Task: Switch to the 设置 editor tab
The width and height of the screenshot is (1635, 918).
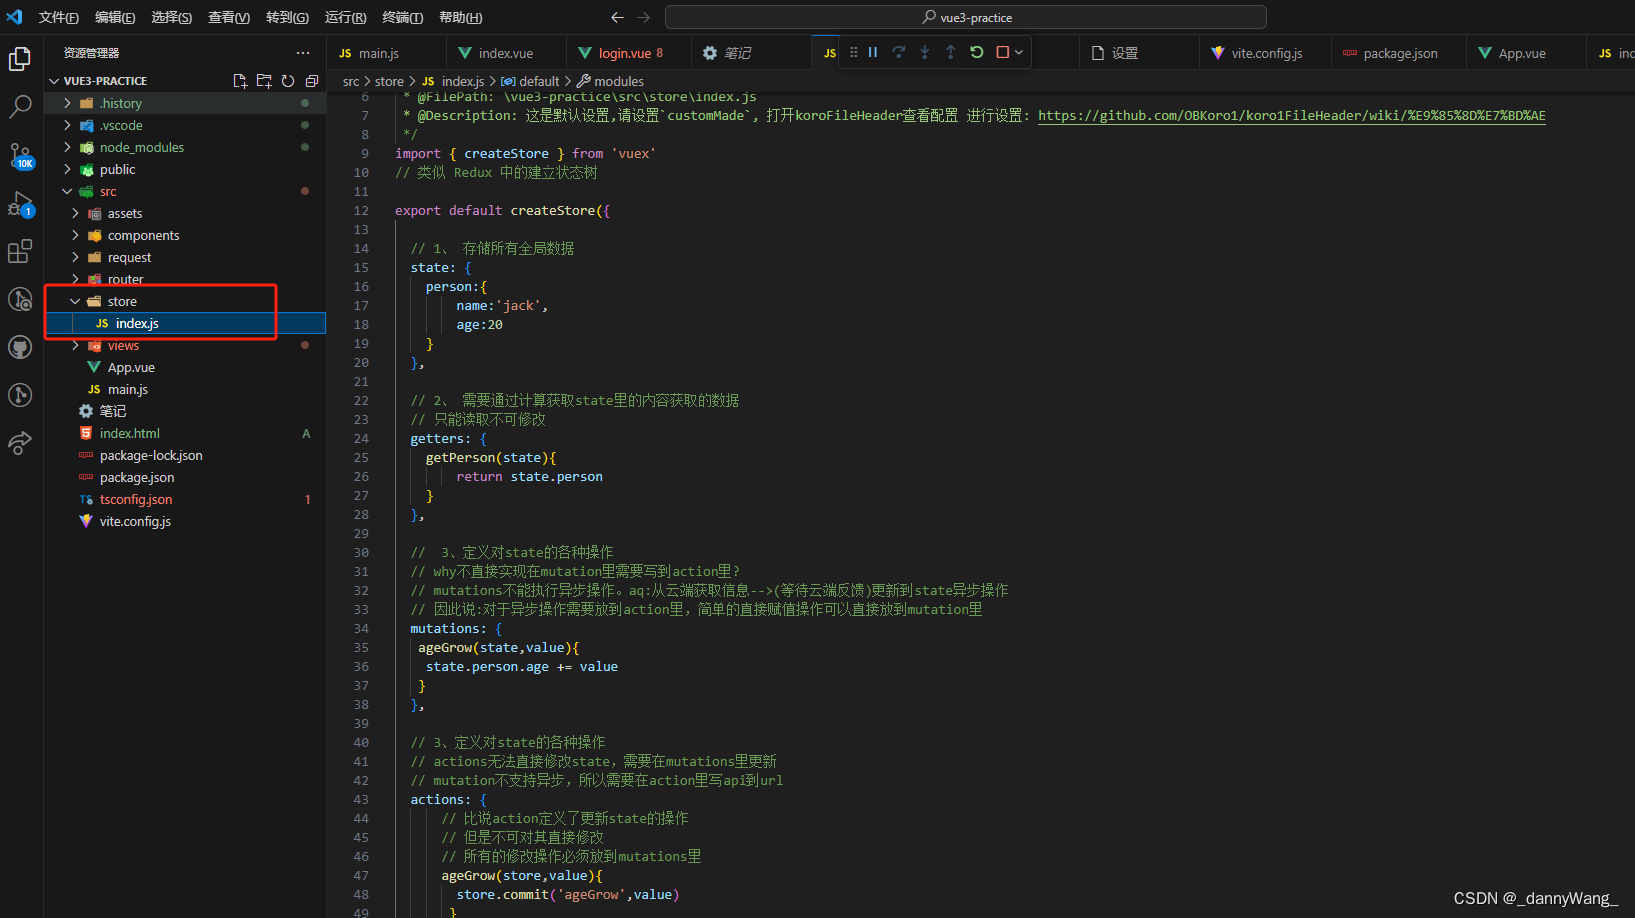Action: [1139, 53]
